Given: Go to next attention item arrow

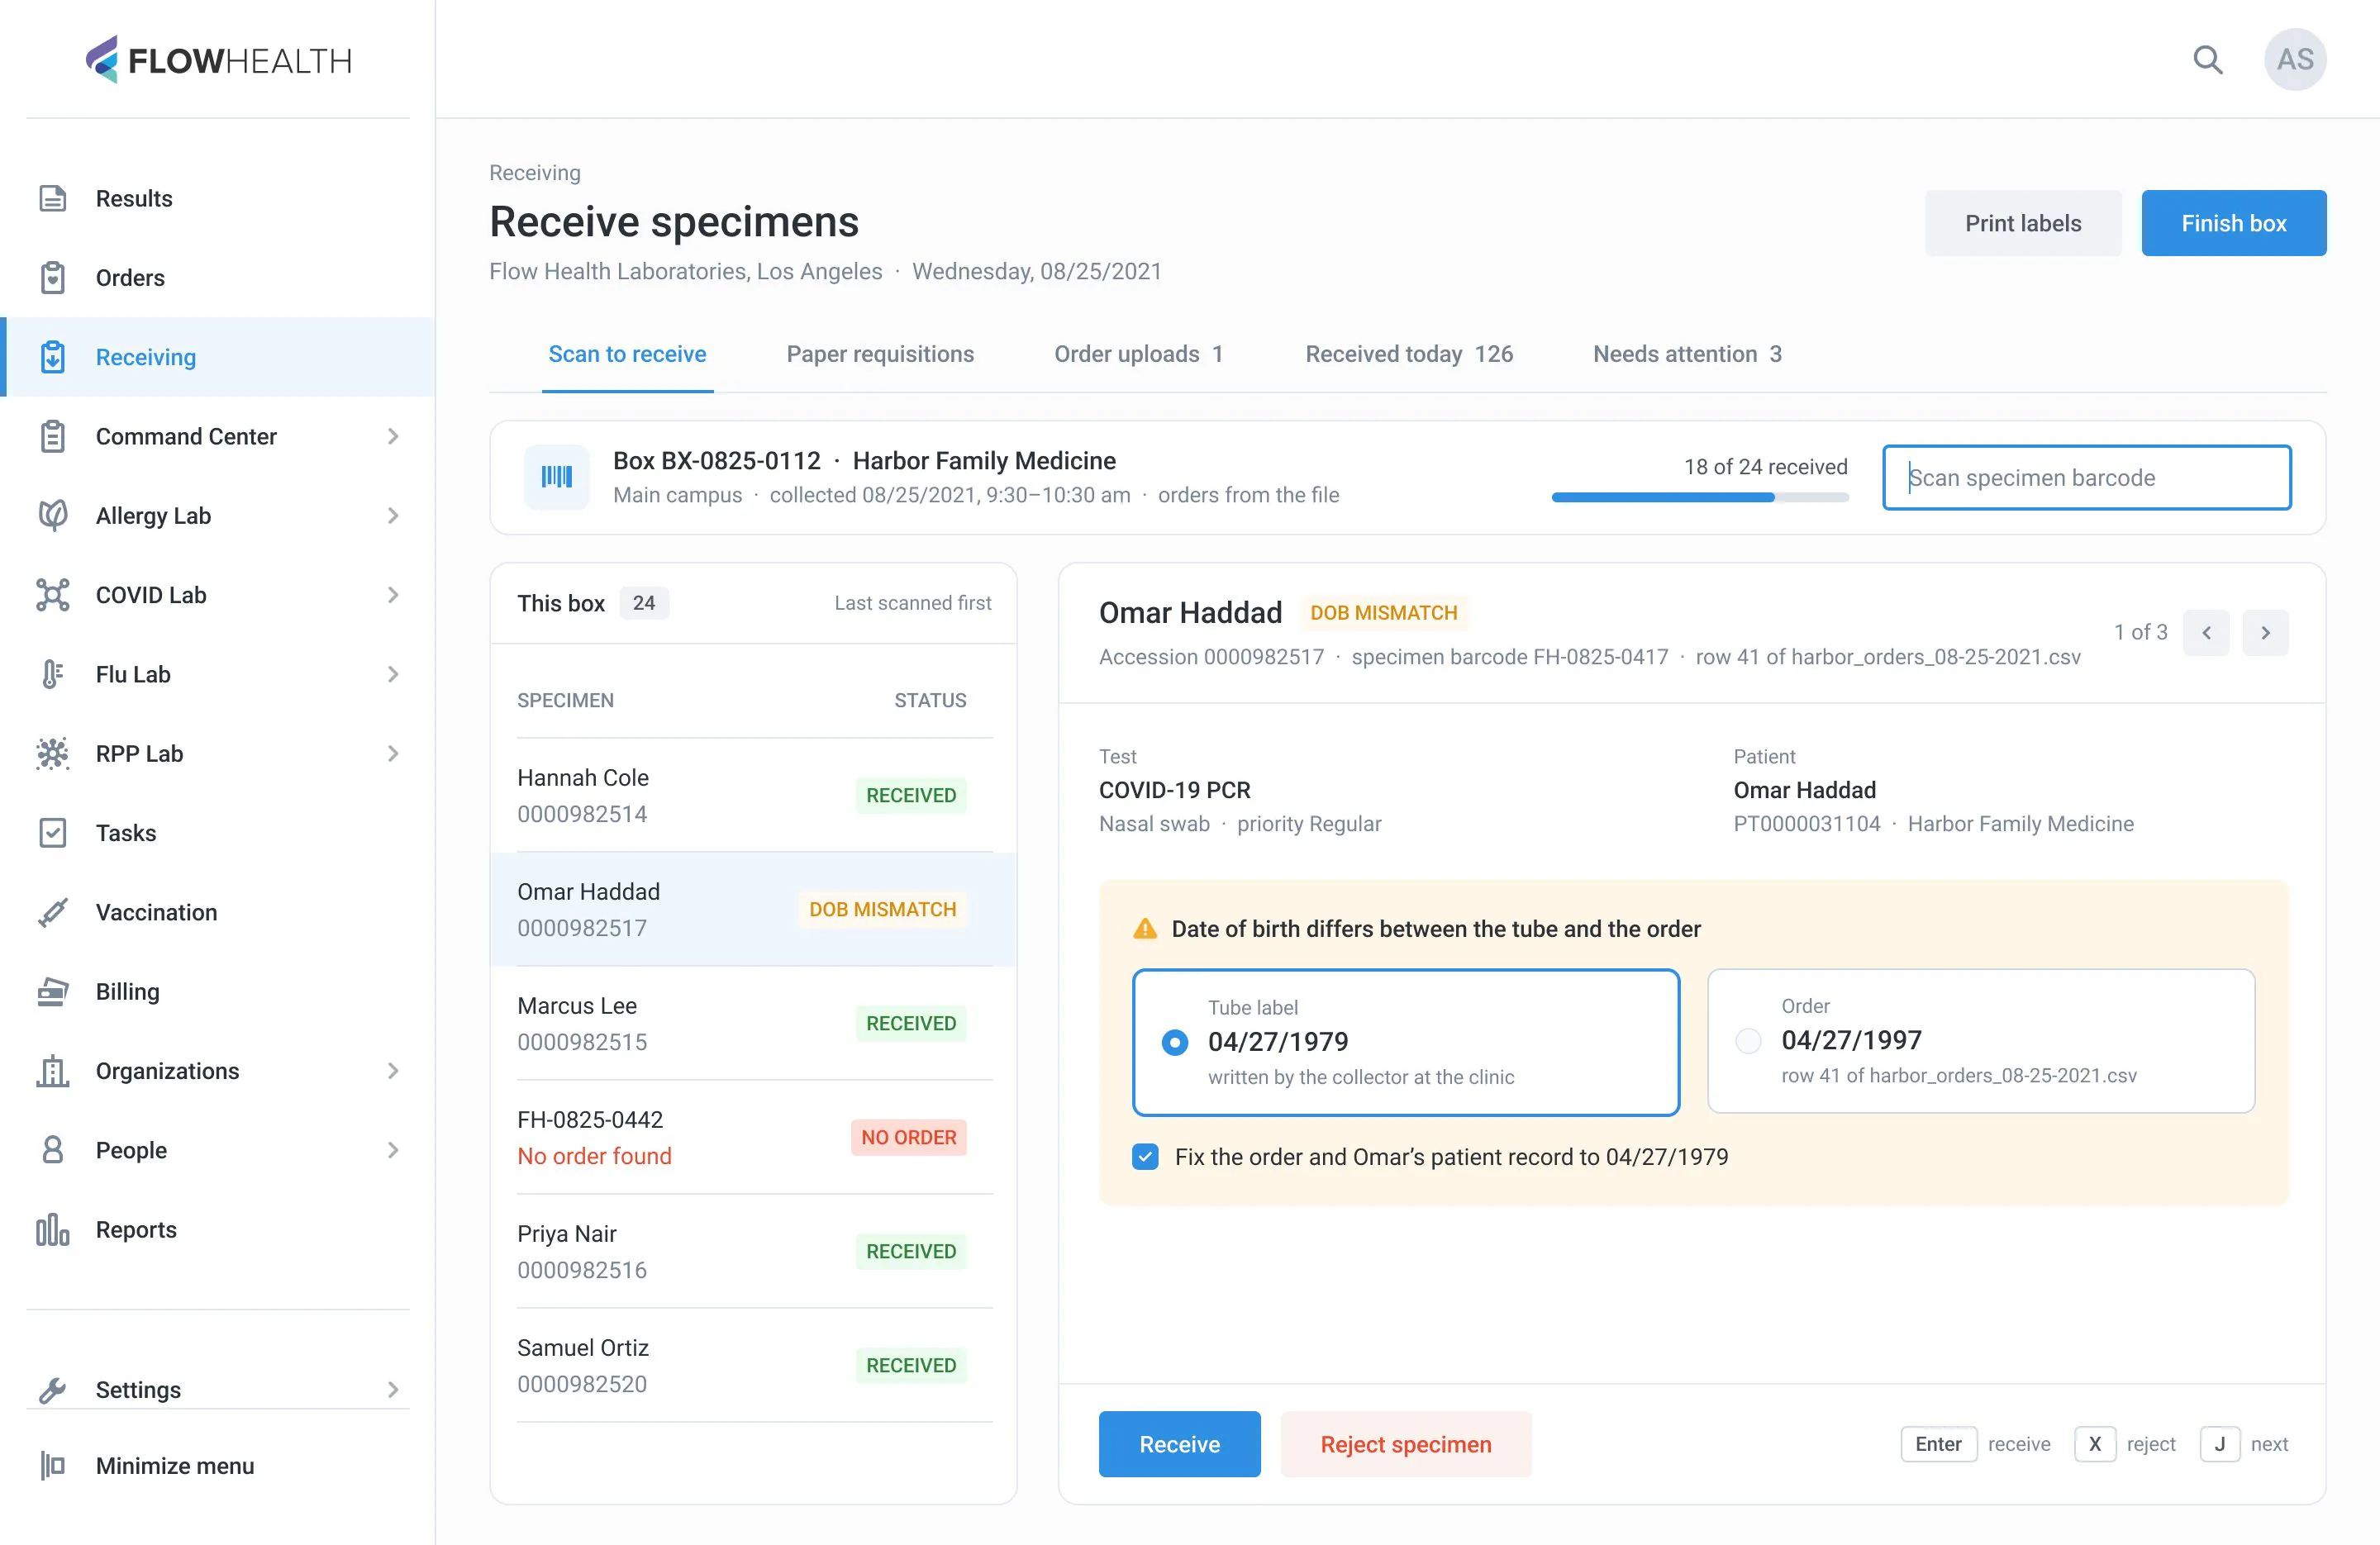Looking at the screenshot, I should [2265, 632].
